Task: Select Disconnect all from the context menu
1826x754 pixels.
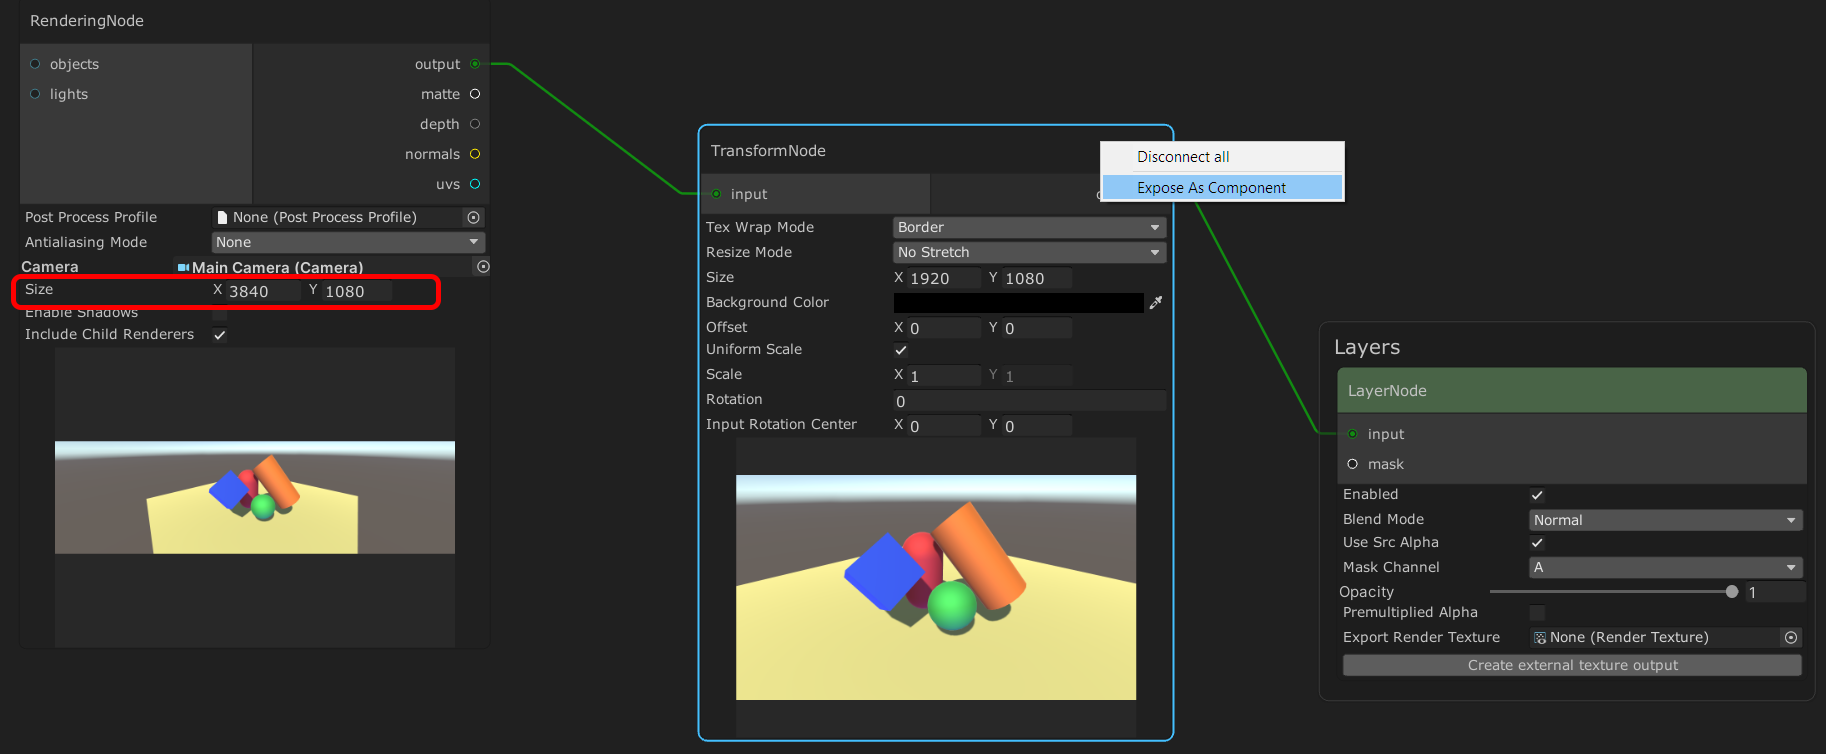Action: click(1183, 157)
